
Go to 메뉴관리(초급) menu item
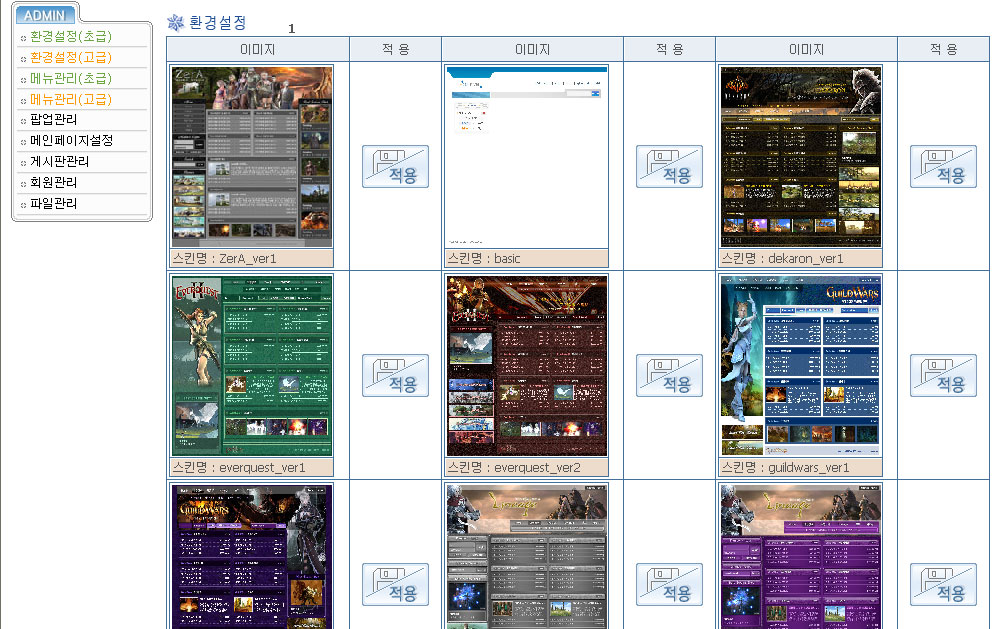coord(70,78)
